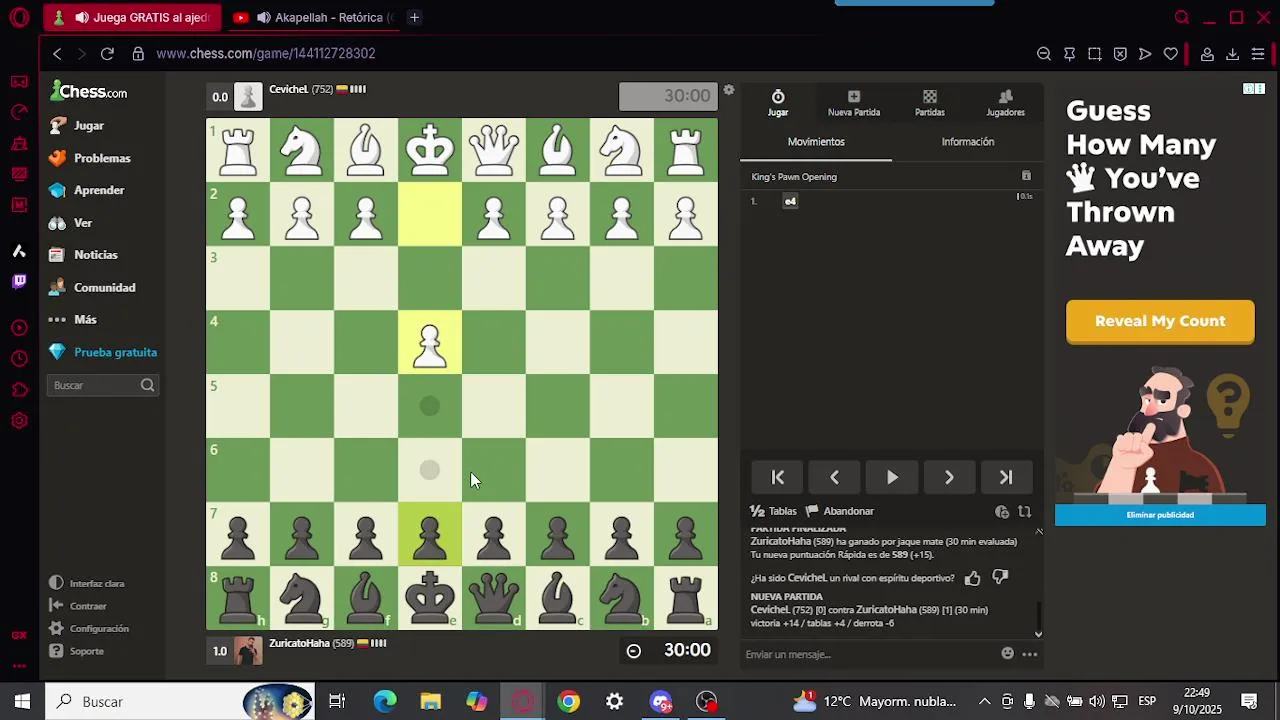The image size is (1280, 720).
Task: Advance one move forward
Action: coord(949,478)
